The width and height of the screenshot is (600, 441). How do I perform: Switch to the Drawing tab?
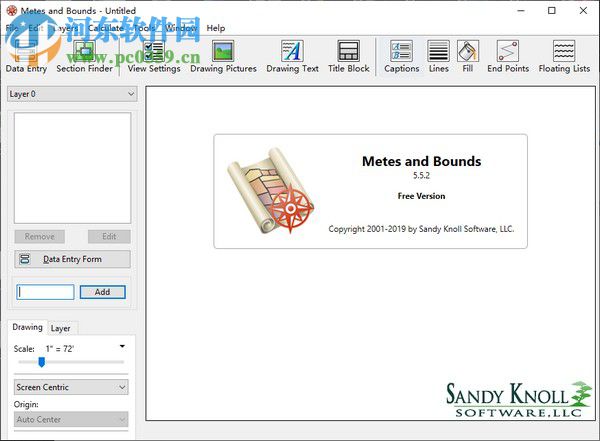27,327
